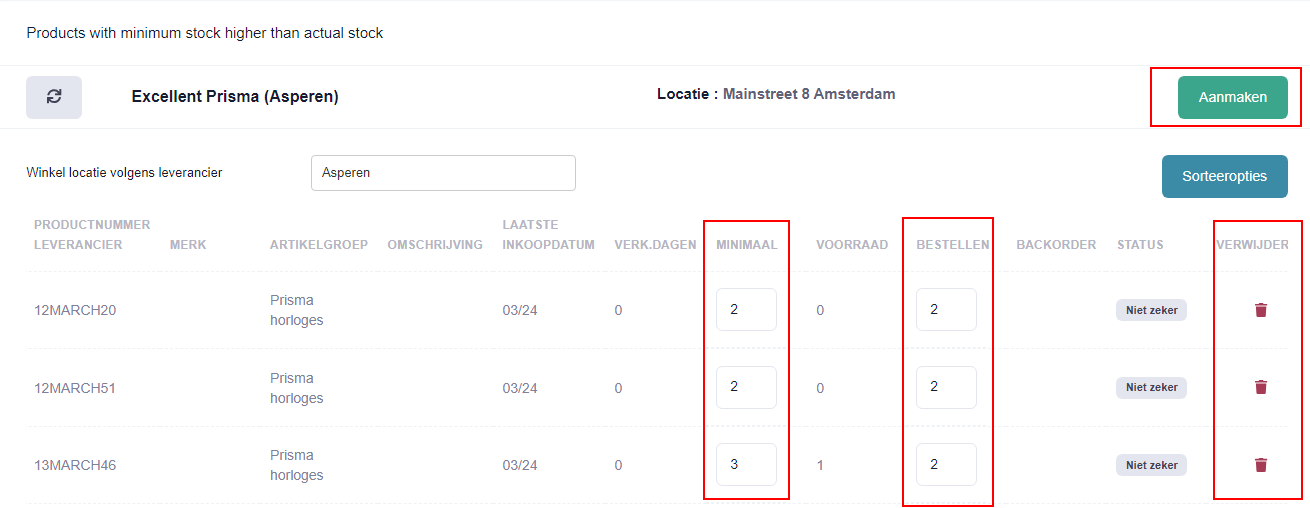Click the Excellent Prisma (Asperen) supplier title
This screenshot has height=508, width=1310.
235,97
